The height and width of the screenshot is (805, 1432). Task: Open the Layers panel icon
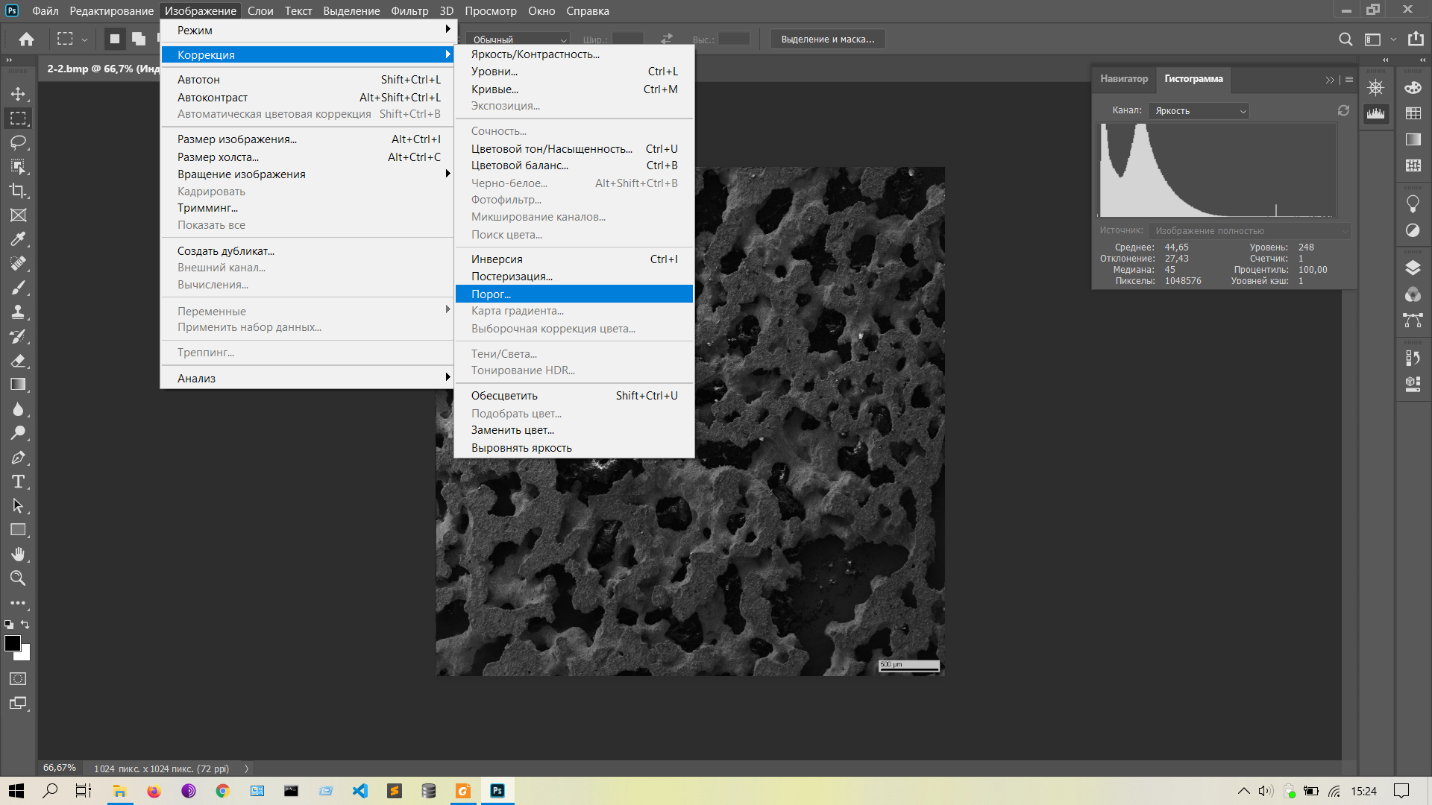tap(1413, 267)
